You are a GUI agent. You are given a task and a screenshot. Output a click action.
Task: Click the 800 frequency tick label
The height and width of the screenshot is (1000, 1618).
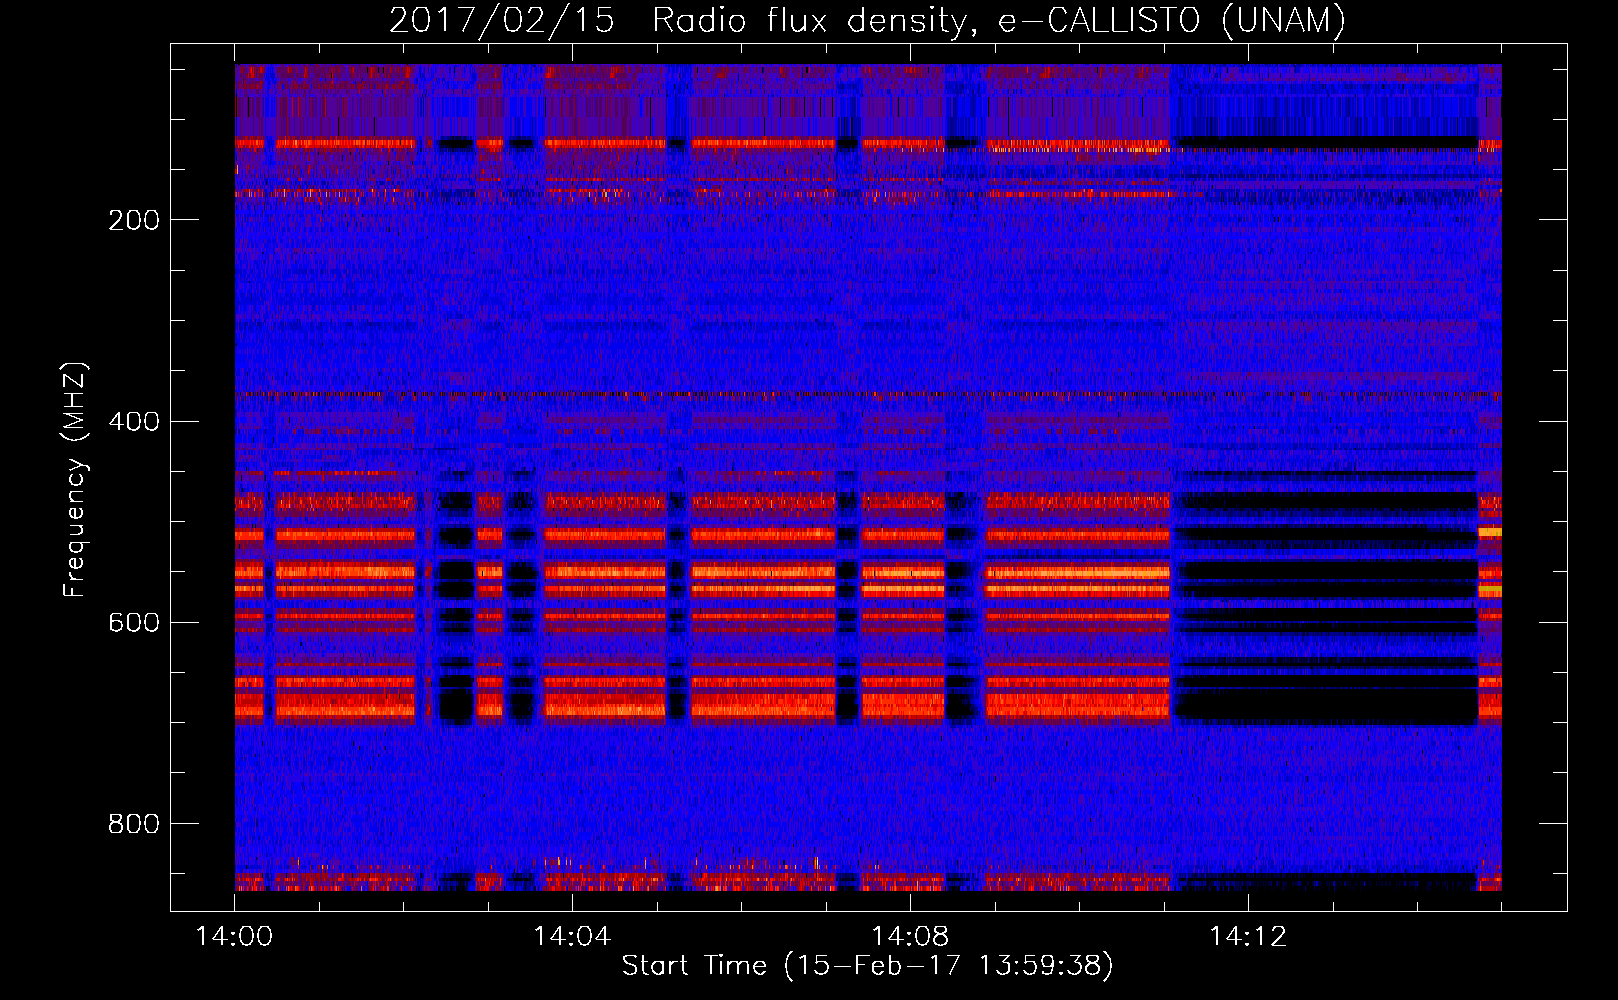133,824
